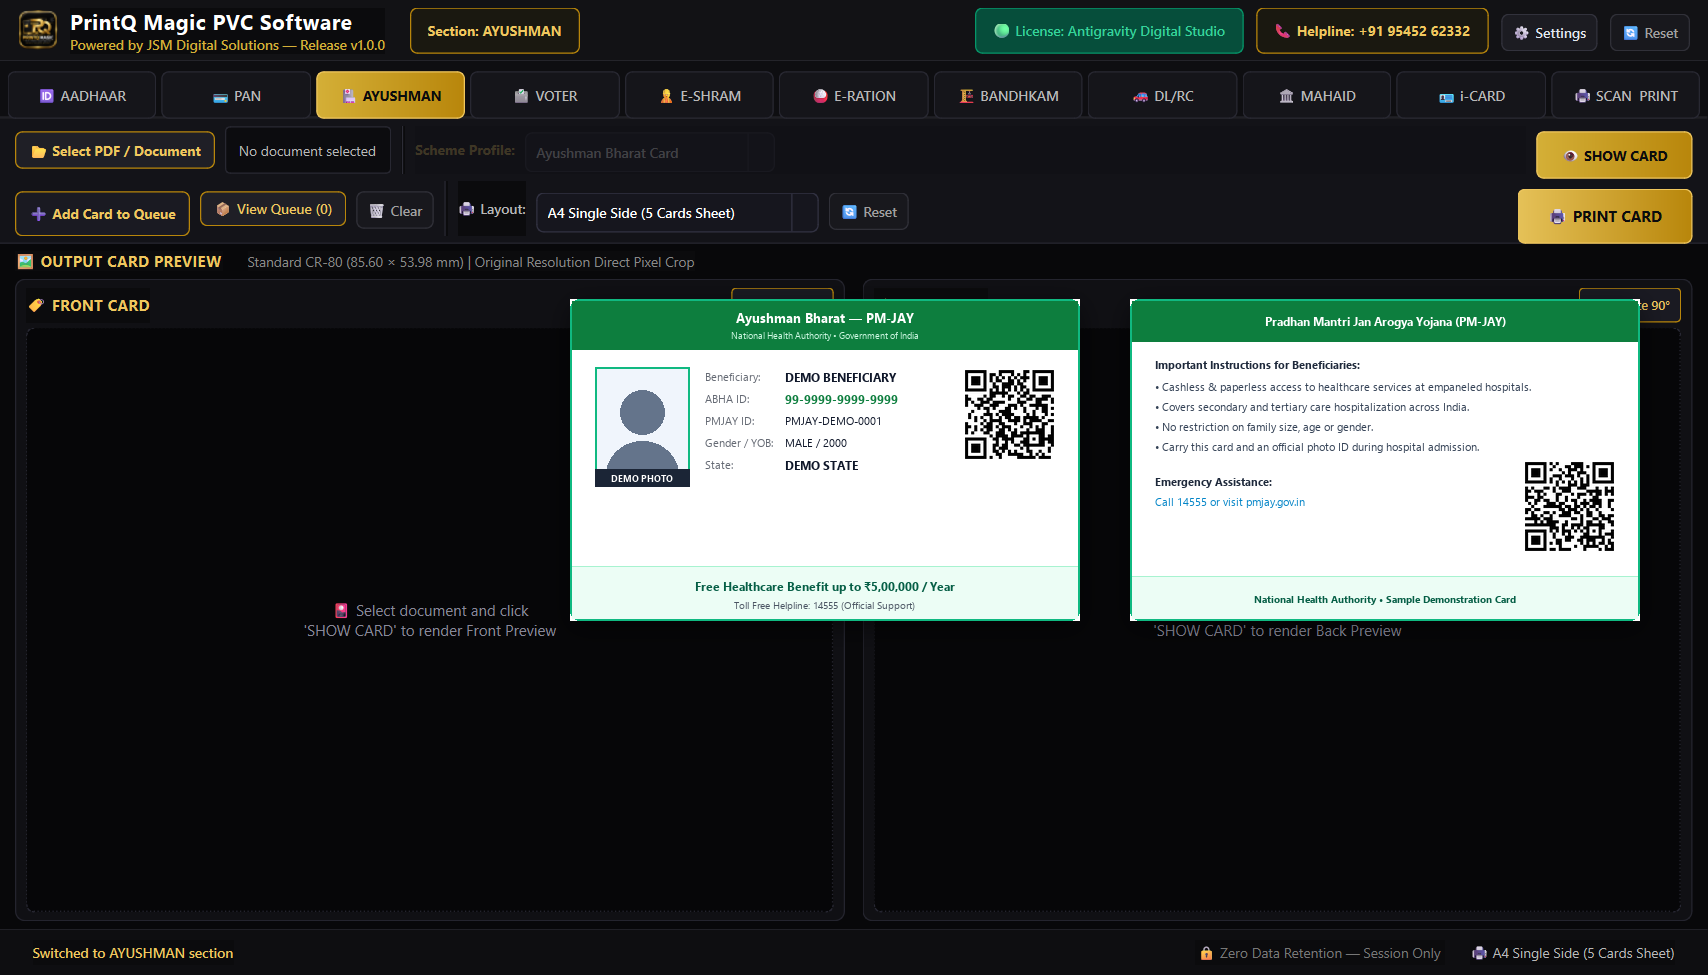Click the front card QR code
Image resolution: width=1708 pixels, height=975 pixels.
(x=1009, y=414)
